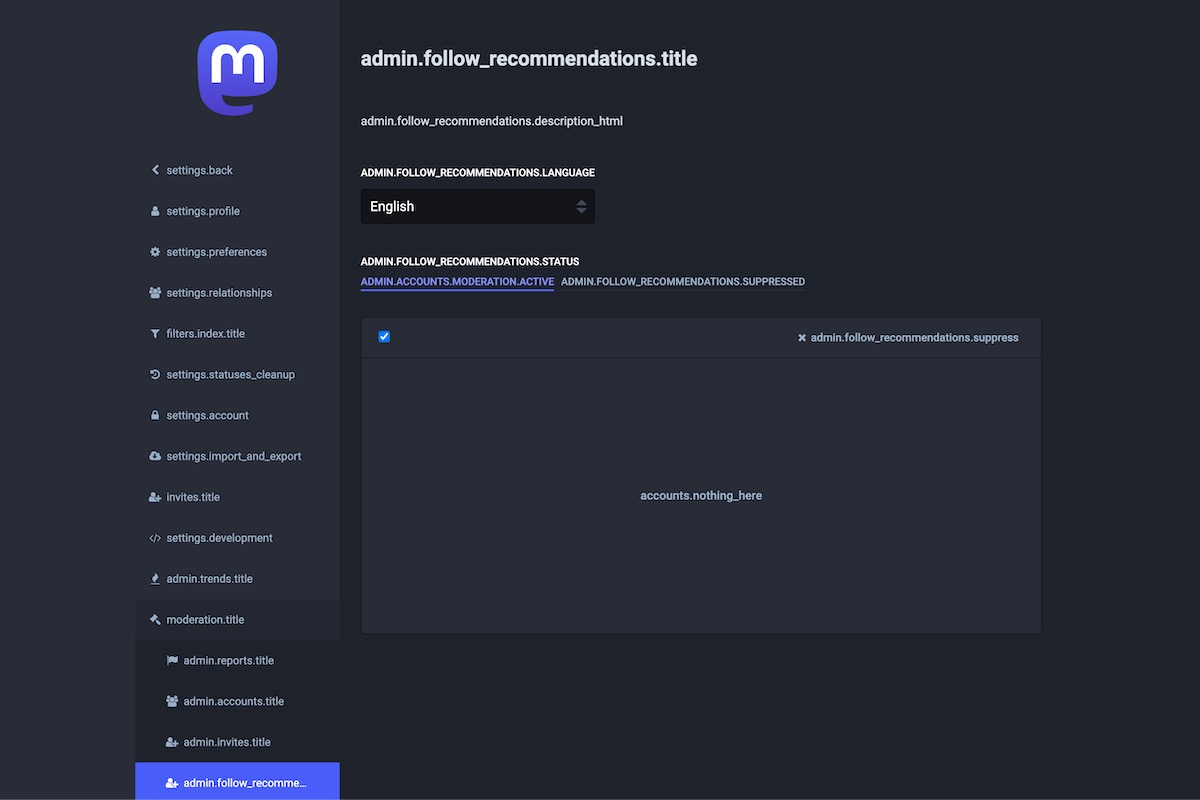Click the settings.back chevron icon

point(155,170)
